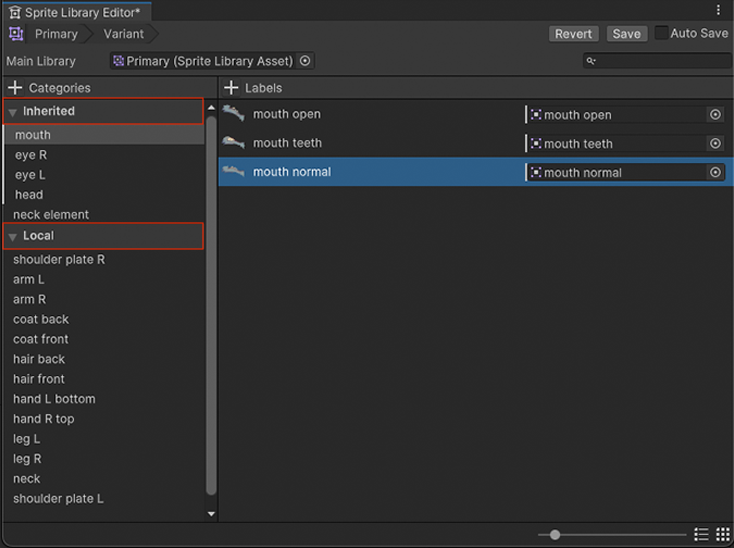Select the Sprite Library Editor tab
The width and height of the screenshot is (734, 548).
pos(76,12)
